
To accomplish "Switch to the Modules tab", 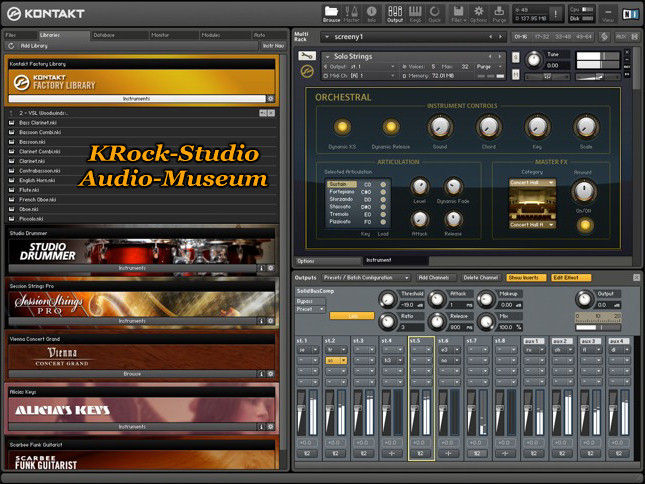I will 225,35.
